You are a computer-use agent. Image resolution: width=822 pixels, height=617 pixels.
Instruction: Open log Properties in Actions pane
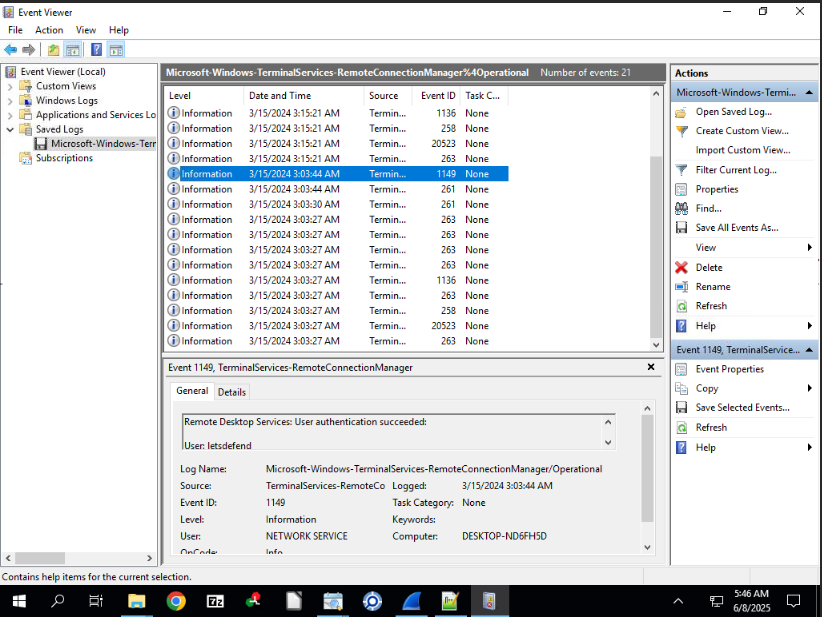[717, 189]
